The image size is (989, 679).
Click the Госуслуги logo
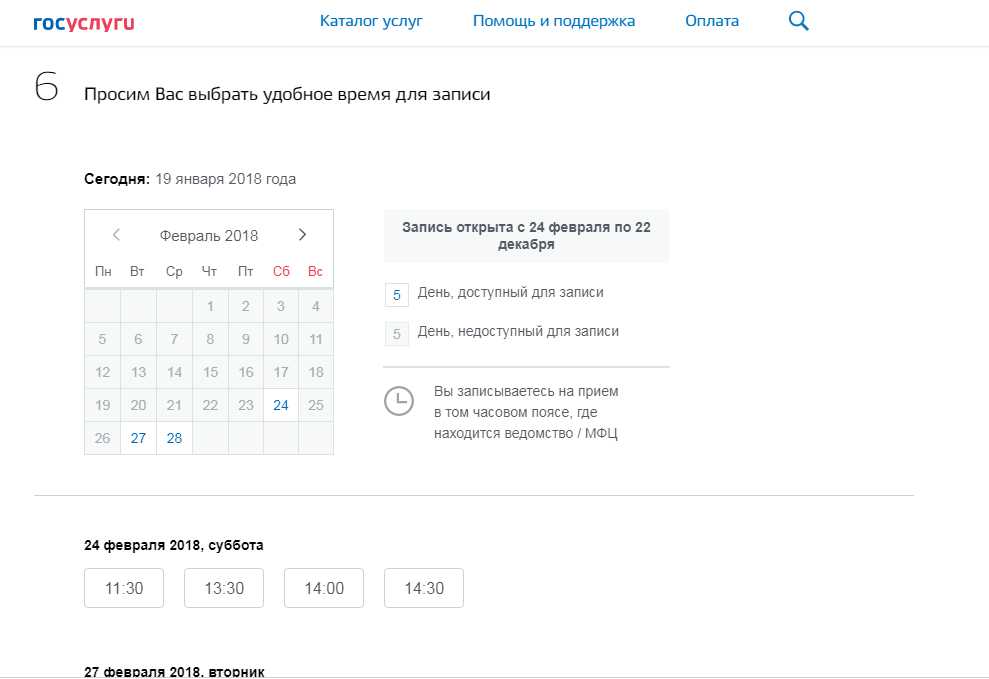pos(83,21)
